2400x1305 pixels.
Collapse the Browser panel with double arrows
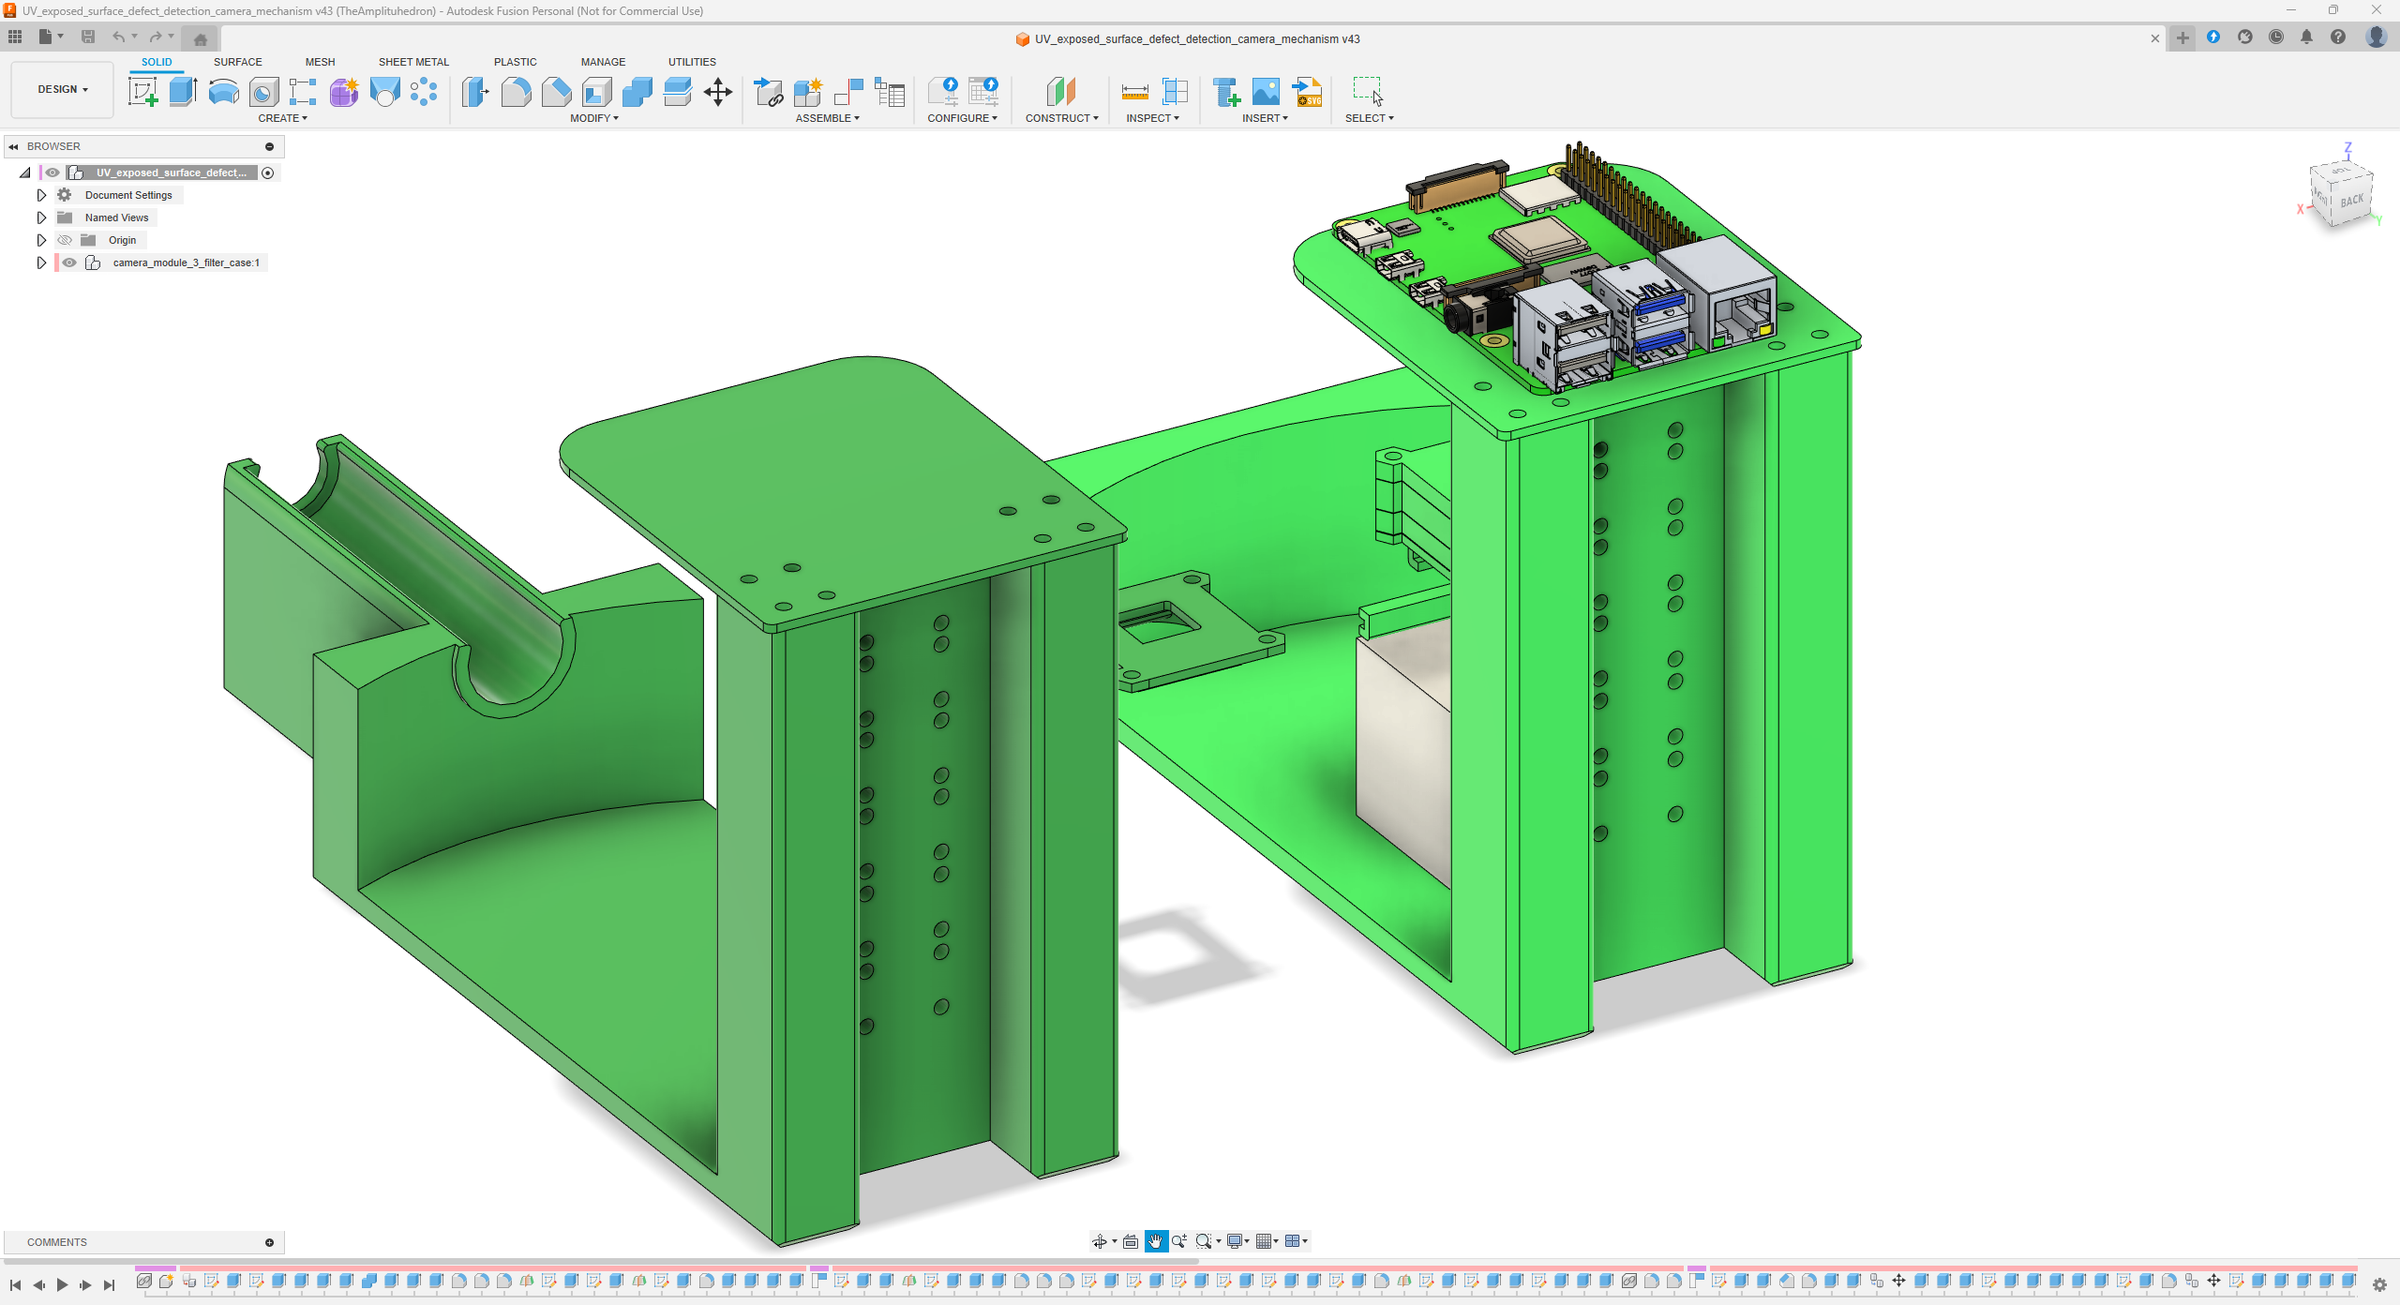click(x=14, y=147)
